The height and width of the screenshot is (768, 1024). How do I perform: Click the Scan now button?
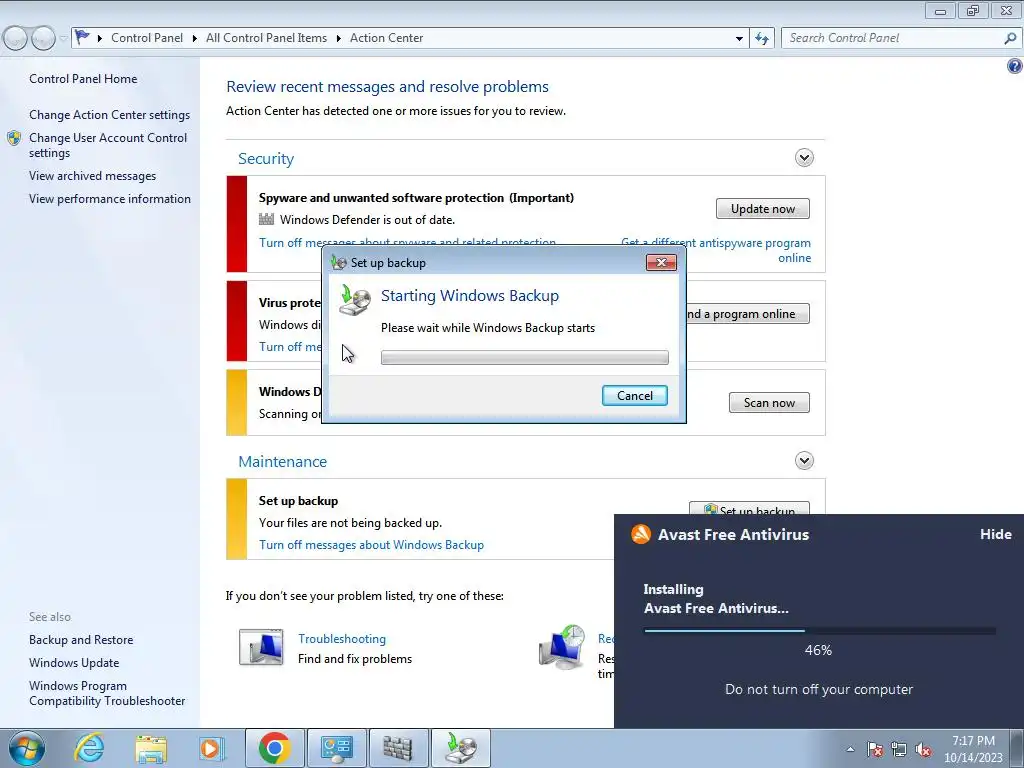[769, 402]
